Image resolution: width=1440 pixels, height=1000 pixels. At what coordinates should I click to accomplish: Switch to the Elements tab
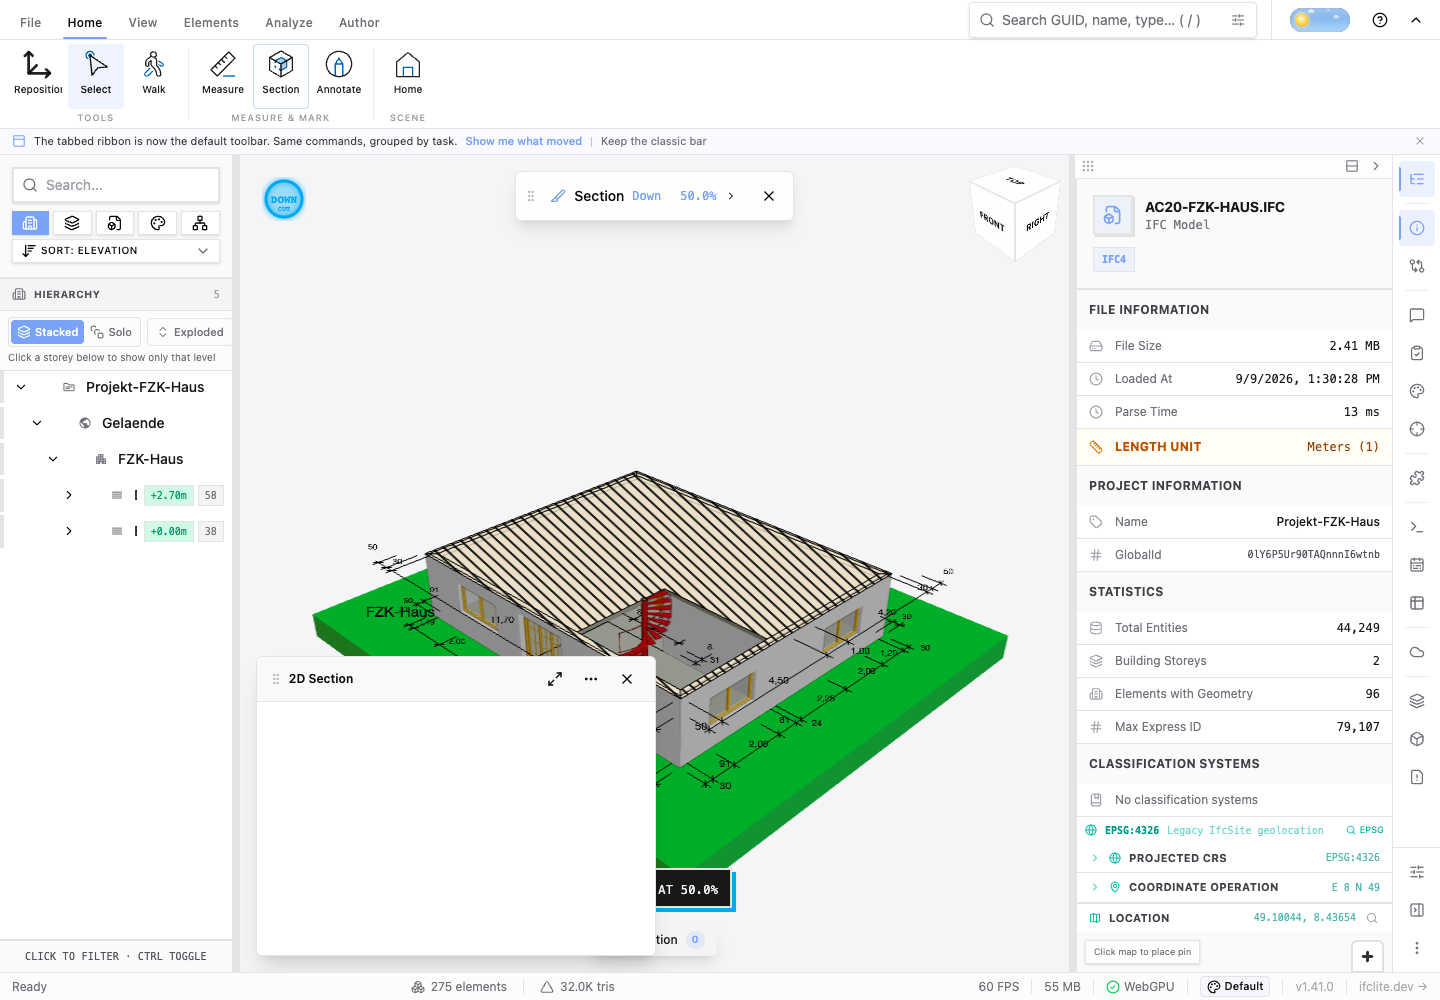click(211, 22)
